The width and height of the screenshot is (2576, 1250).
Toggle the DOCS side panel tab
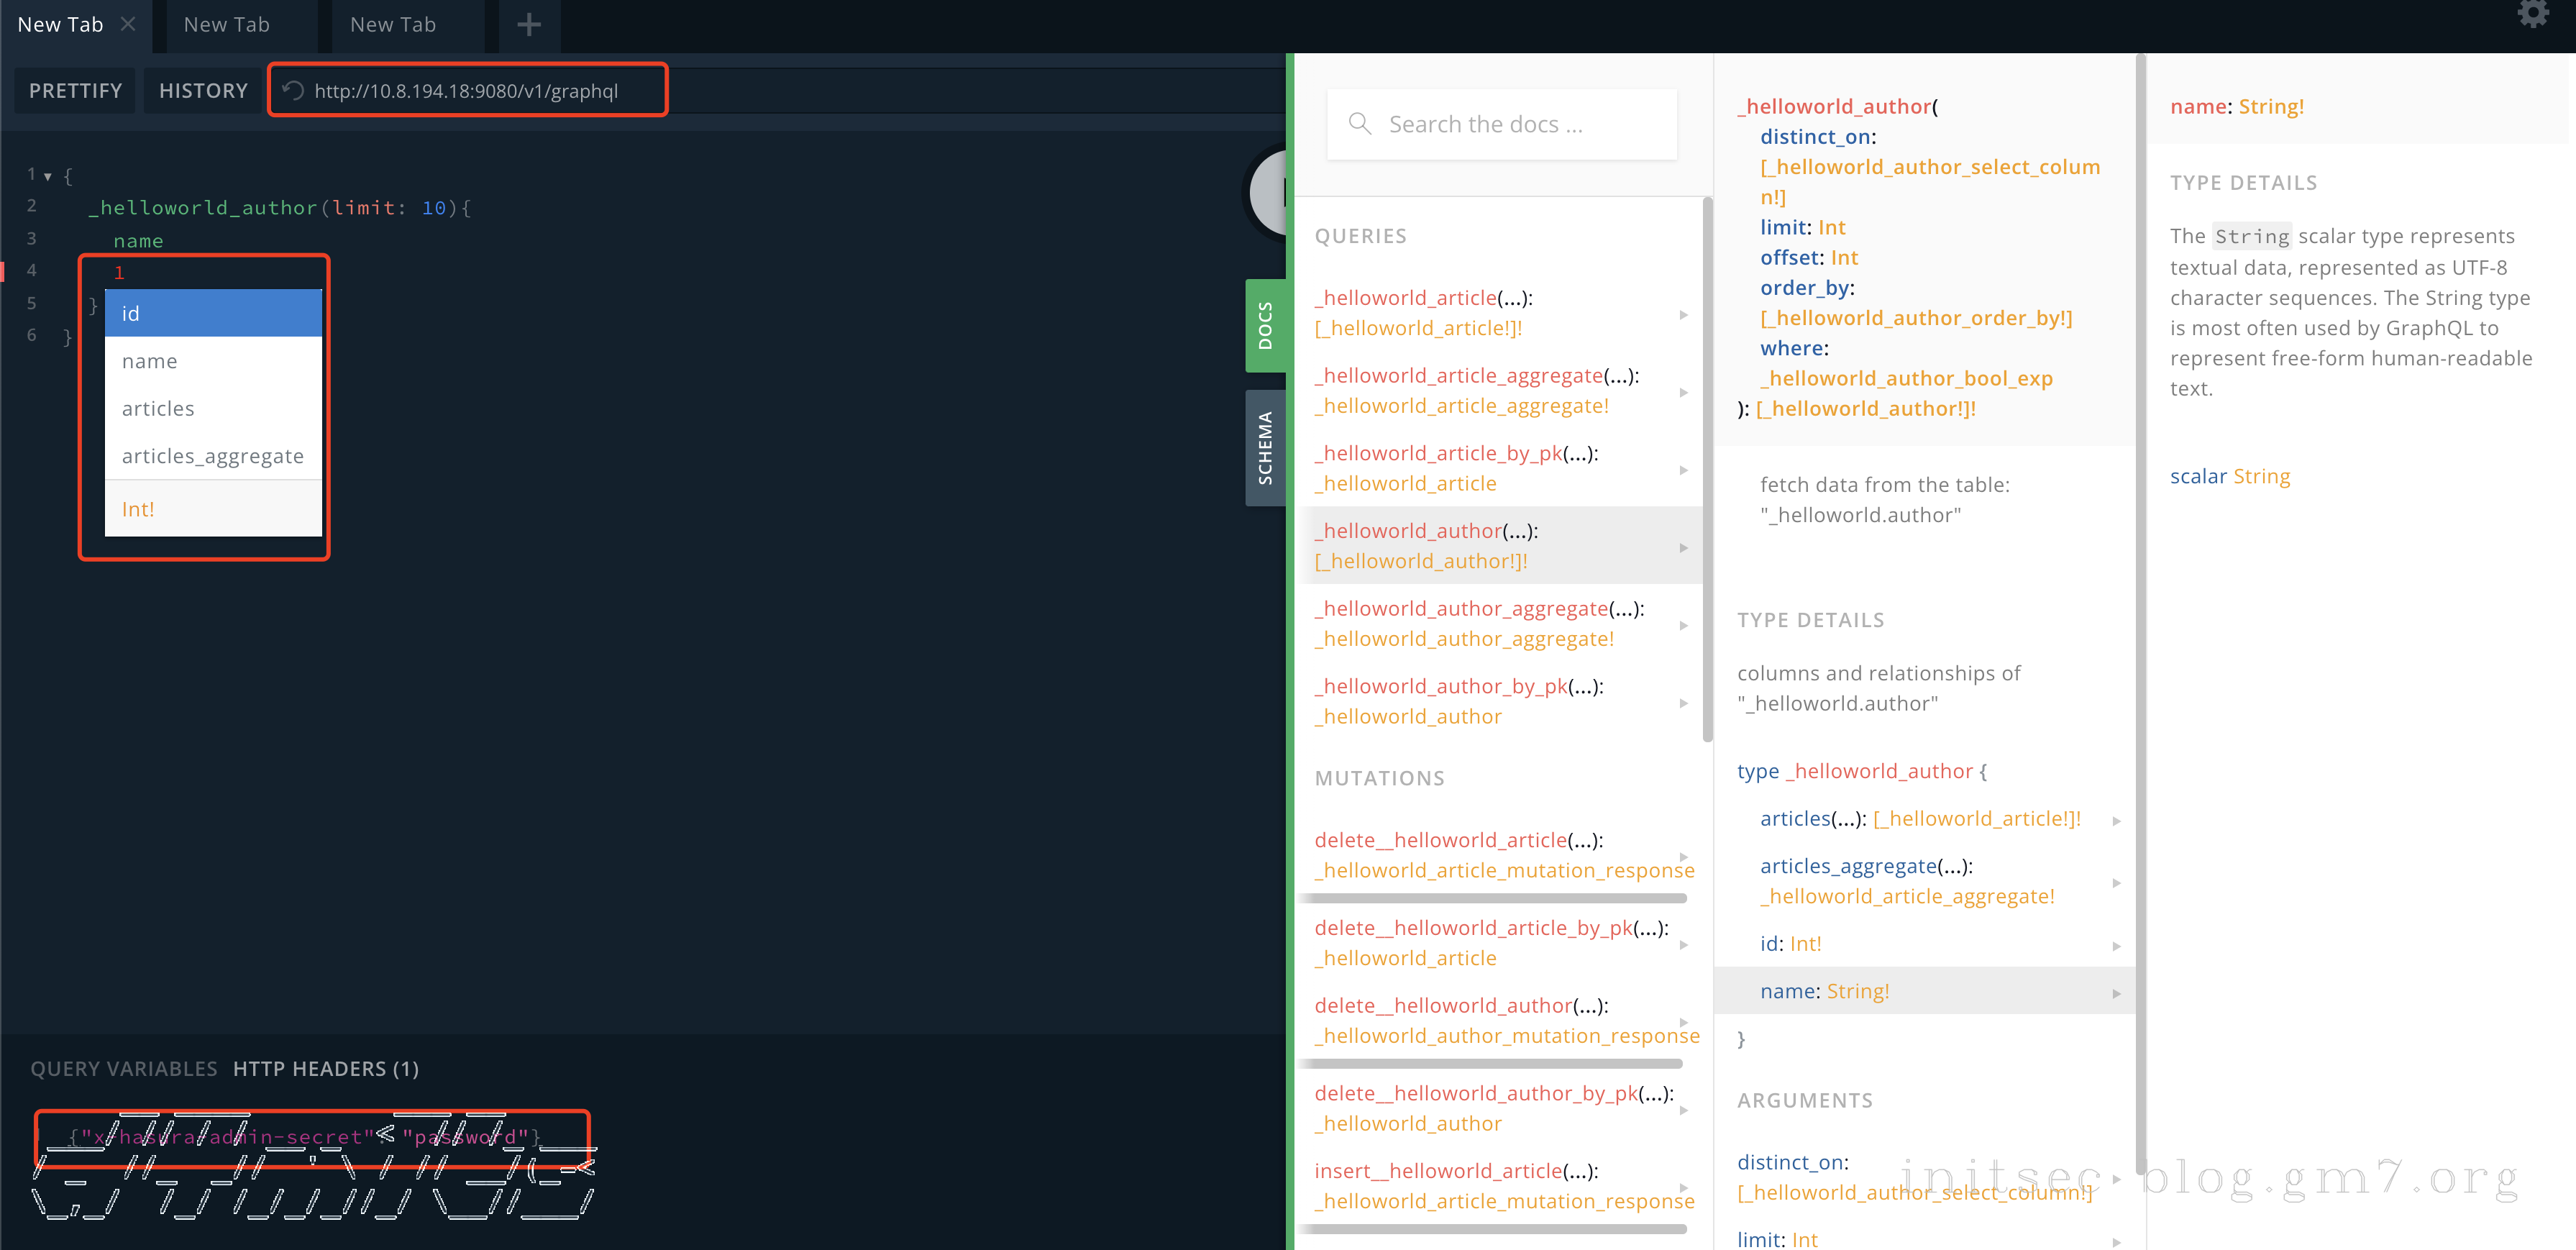point(1265,325)
